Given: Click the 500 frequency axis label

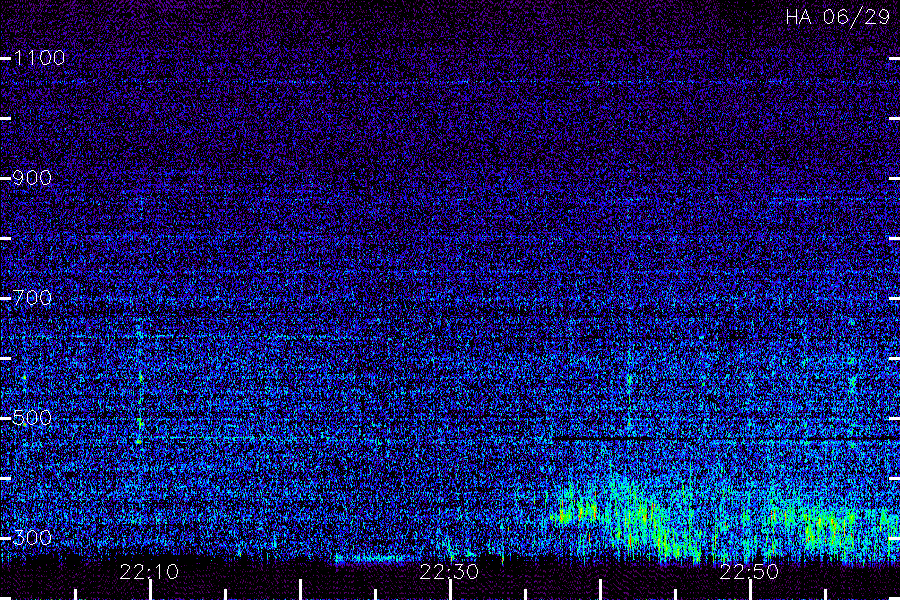Looking at the screenshot, I should 32,418.
